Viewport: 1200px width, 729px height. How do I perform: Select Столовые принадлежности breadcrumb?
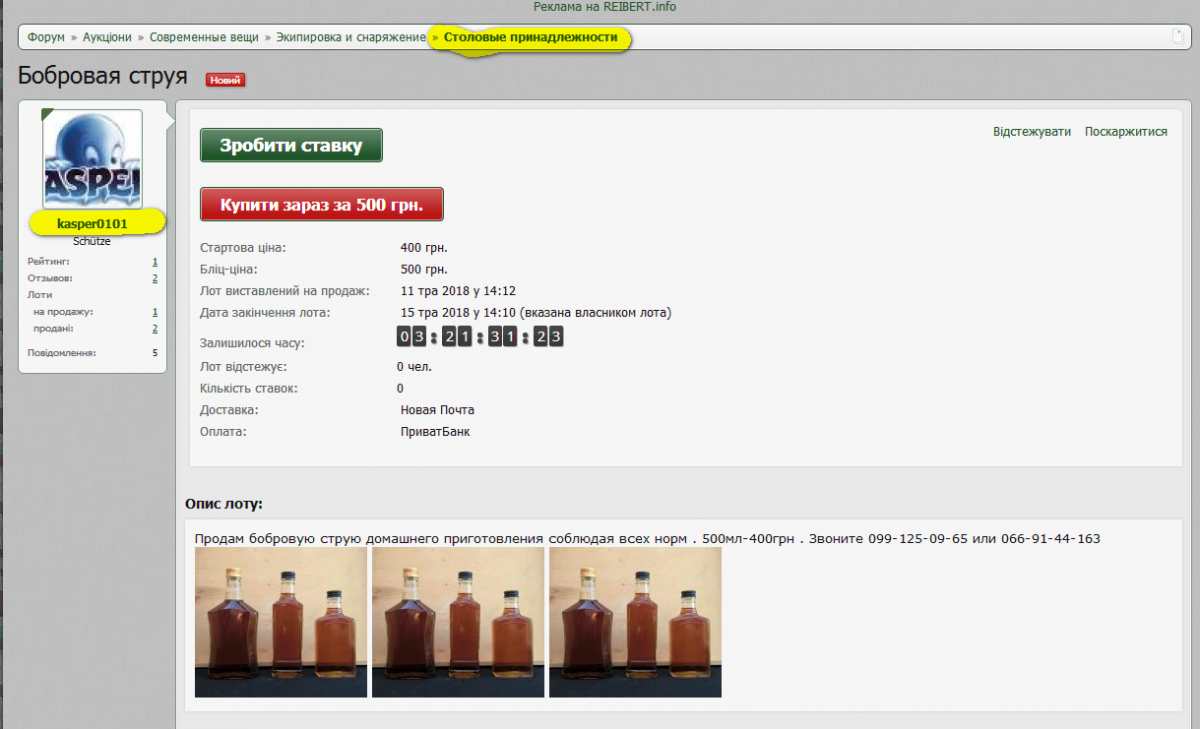(x=537, y=37)
